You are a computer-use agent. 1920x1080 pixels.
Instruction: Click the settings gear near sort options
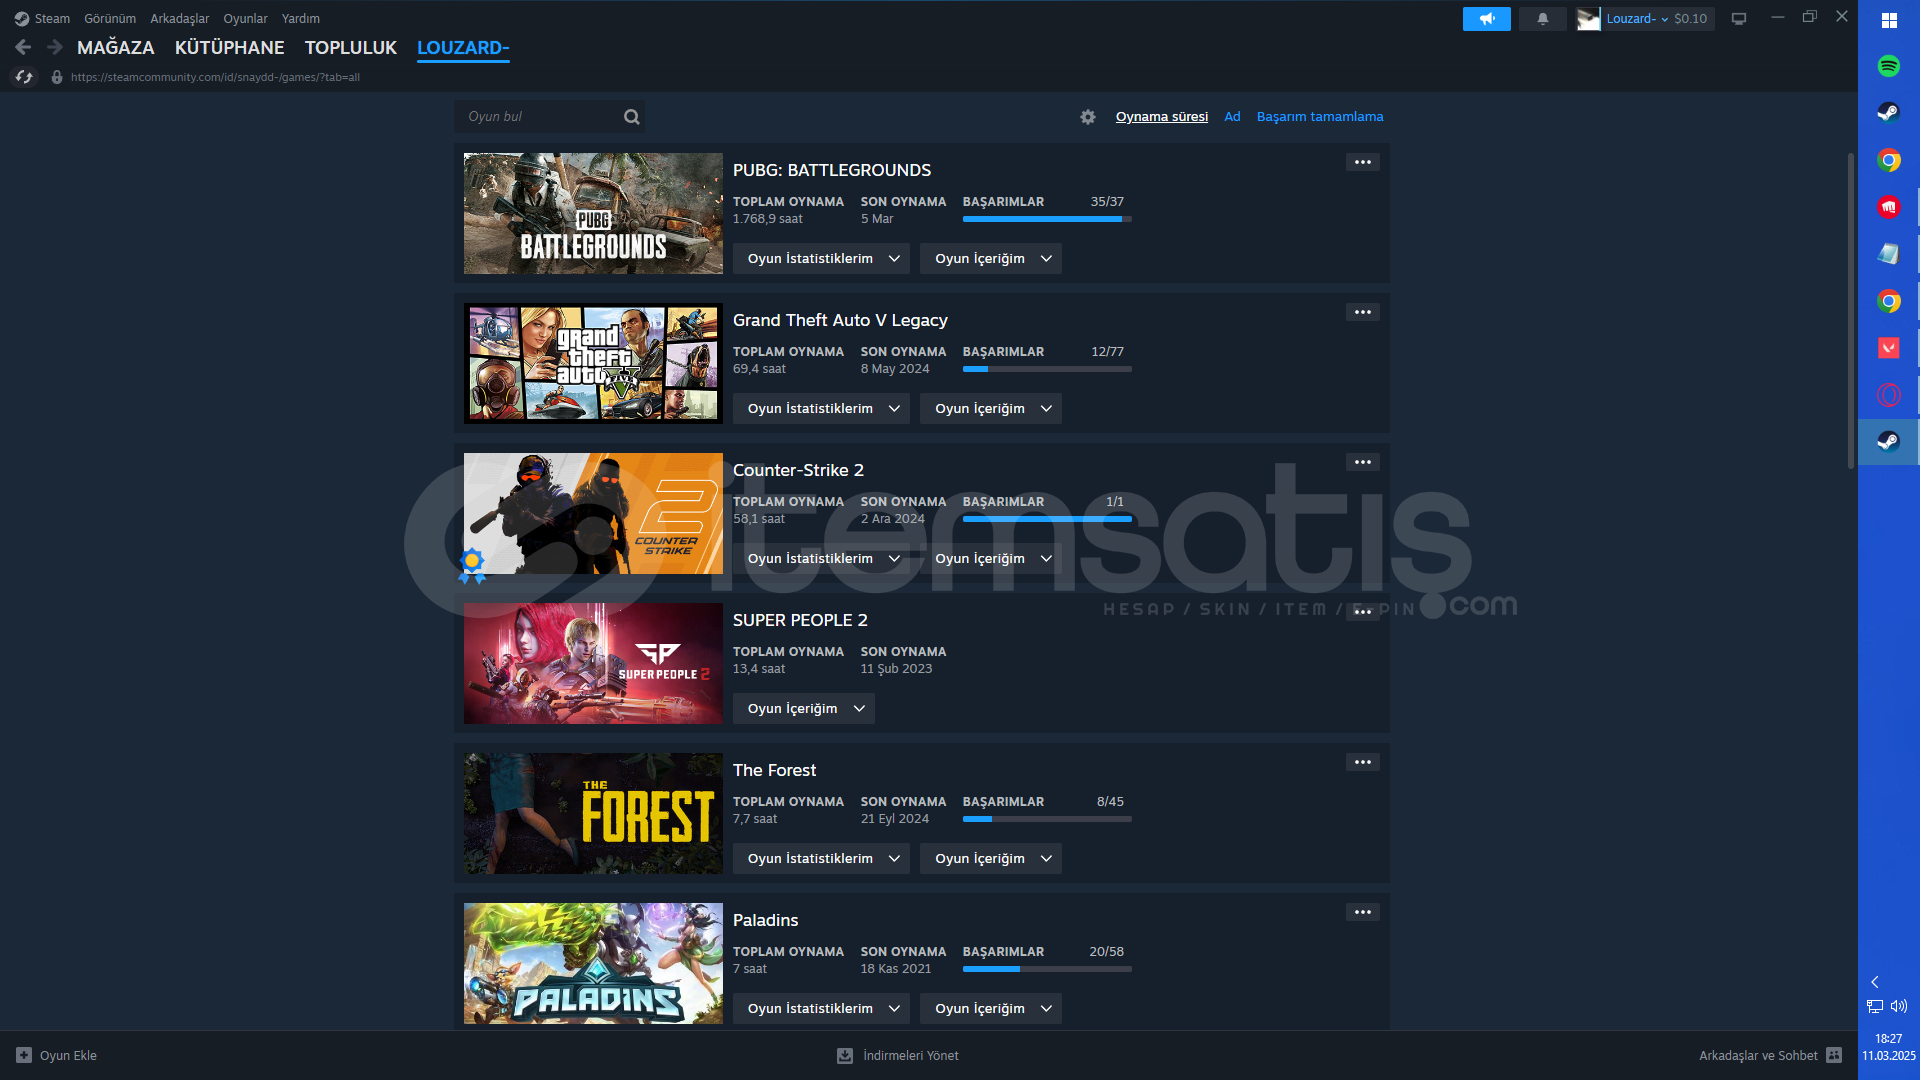[x=1088, y=117]
